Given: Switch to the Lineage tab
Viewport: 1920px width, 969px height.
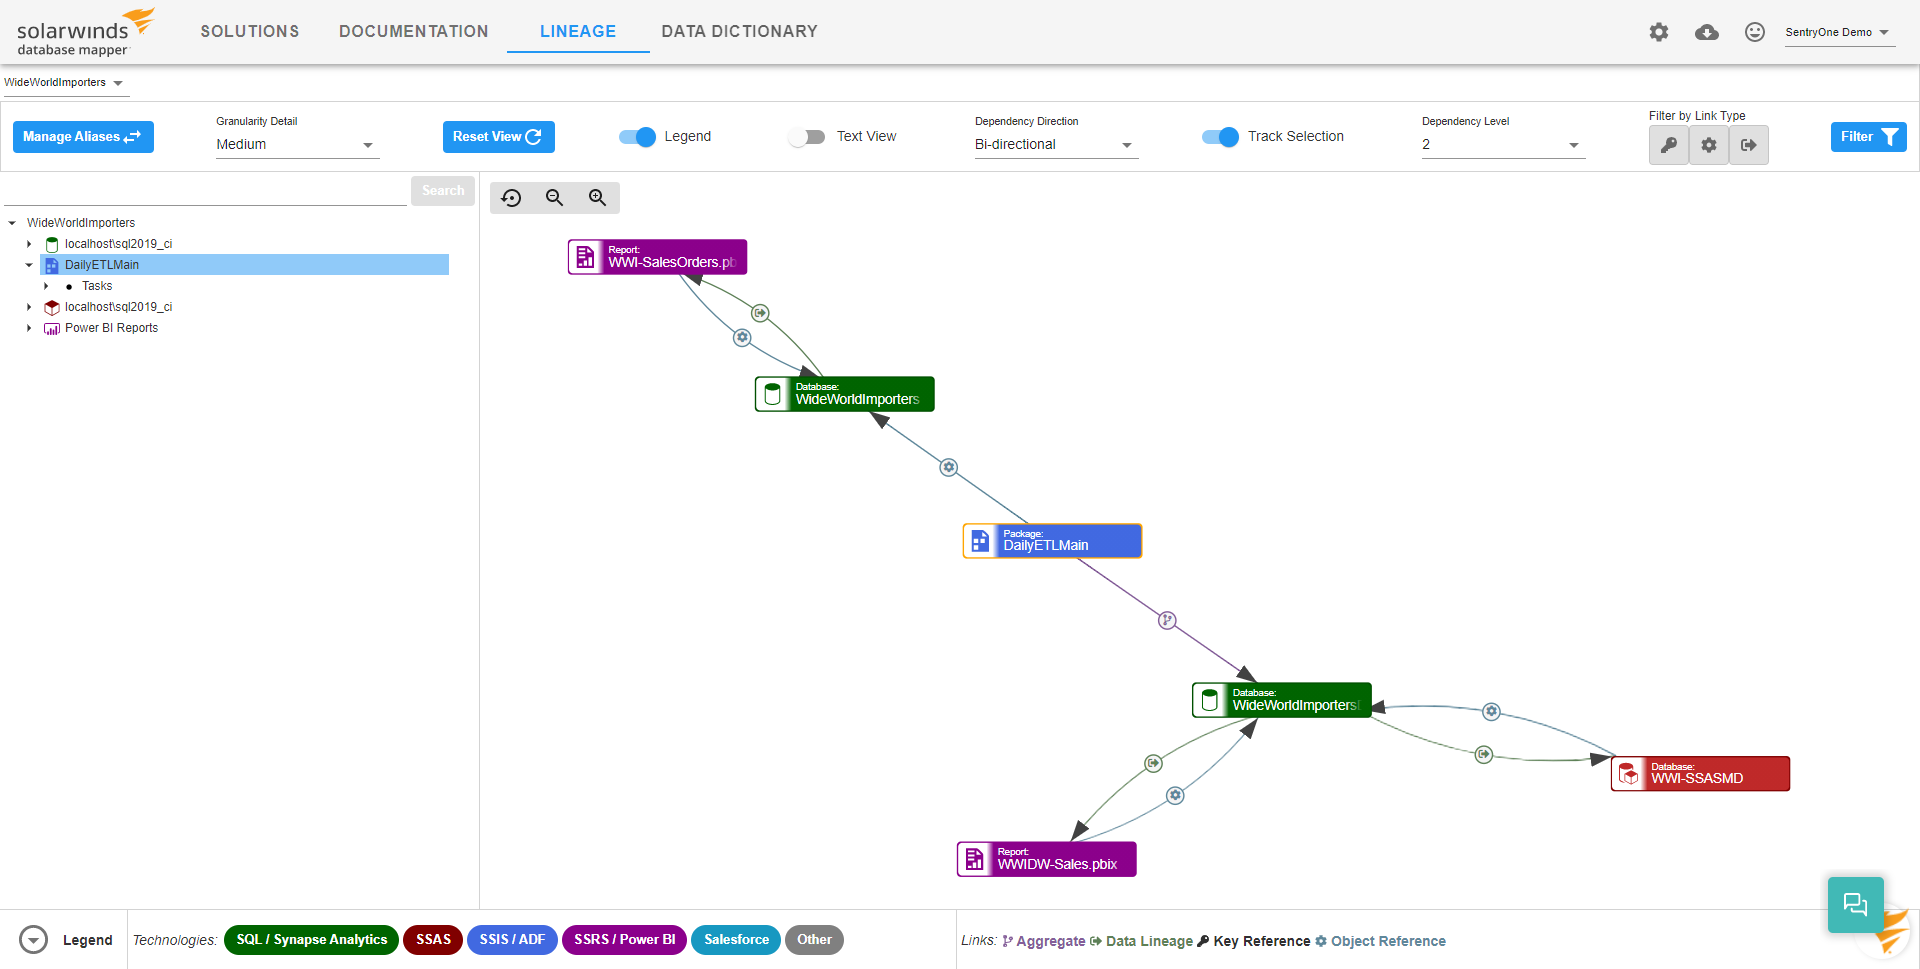Looking at the screenshot, I should (578, 32).
